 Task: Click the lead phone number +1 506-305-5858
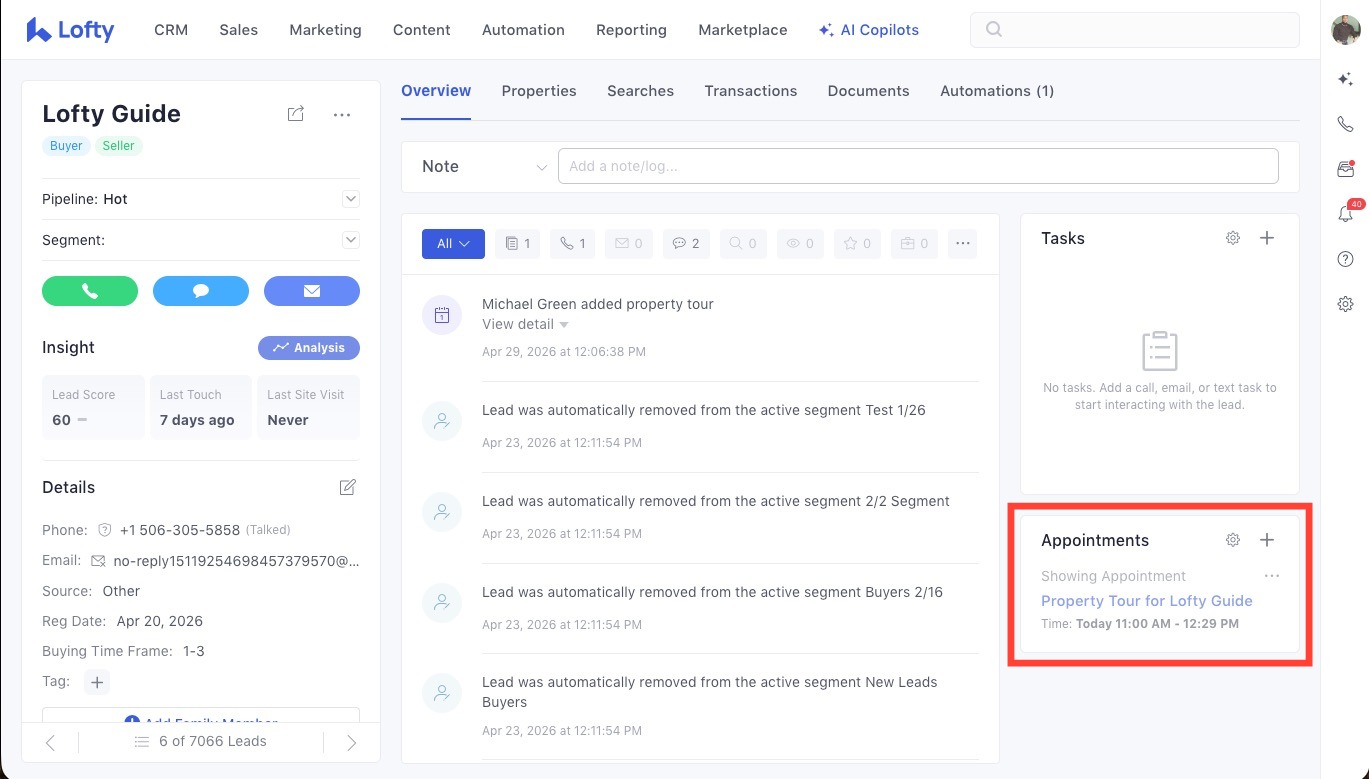click(180, 530)
